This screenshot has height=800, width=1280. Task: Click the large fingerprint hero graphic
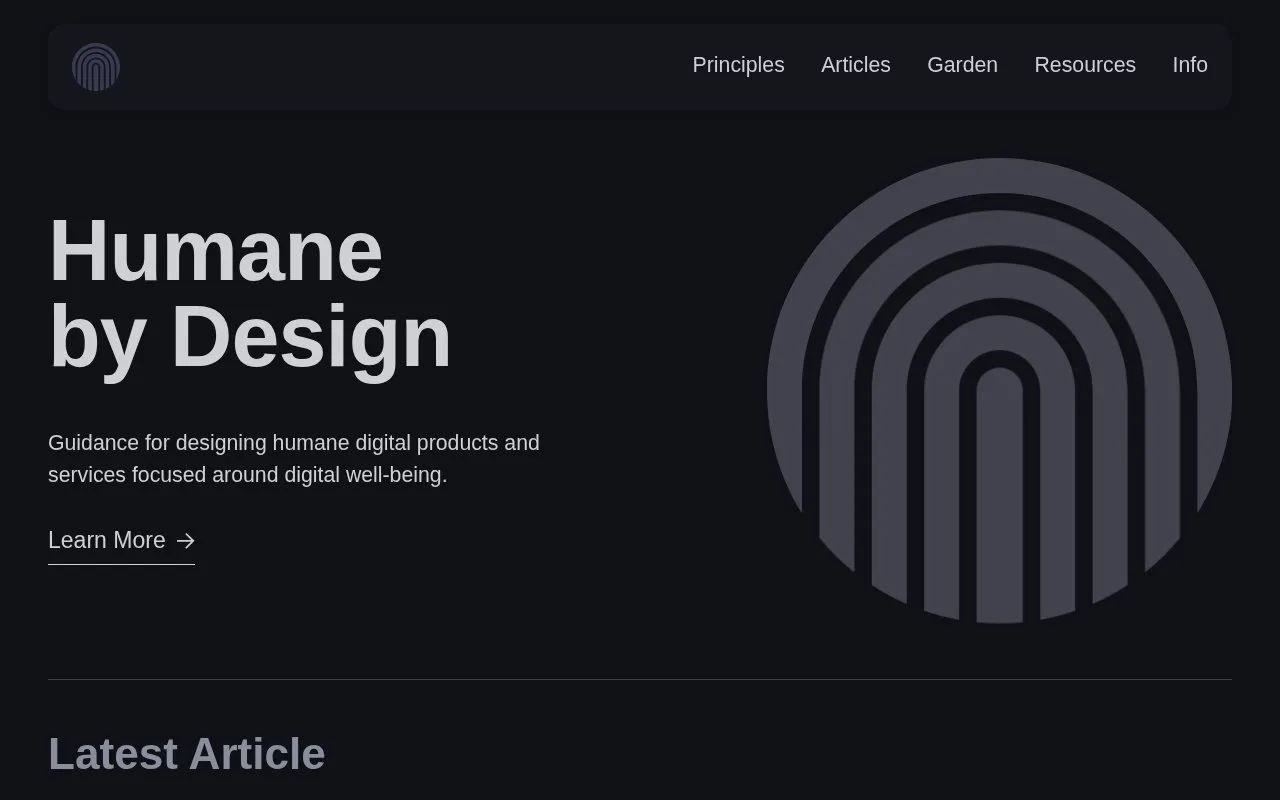coord(999,390)
